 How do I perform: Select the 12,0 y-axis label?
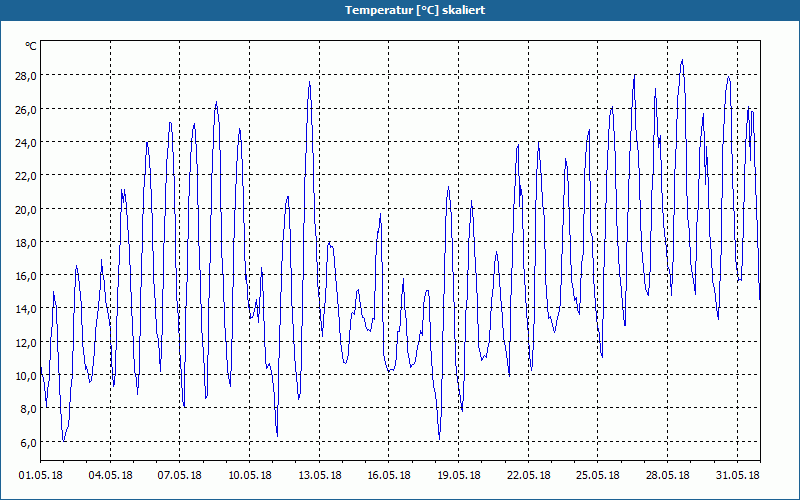coord(26,343)
